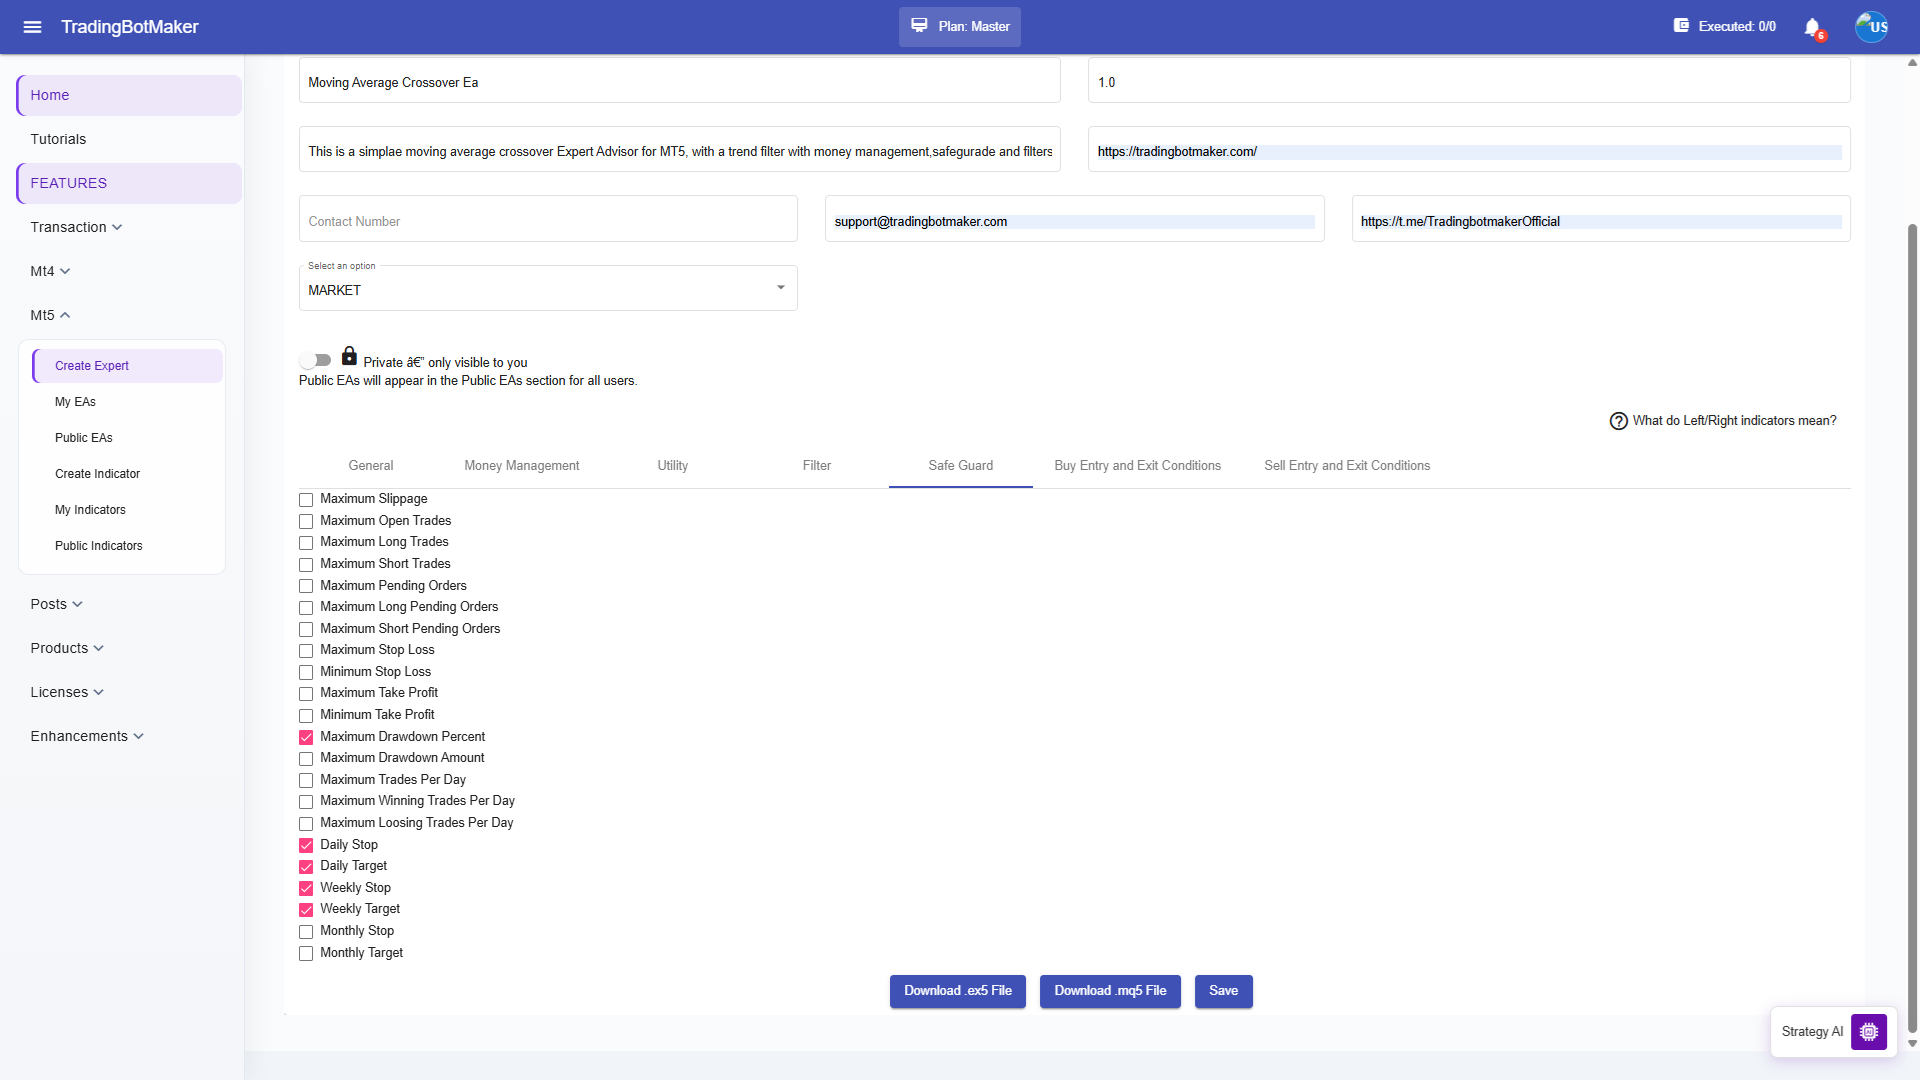
Task: Select the Safe Guard tab
Action: pos(961,466)
